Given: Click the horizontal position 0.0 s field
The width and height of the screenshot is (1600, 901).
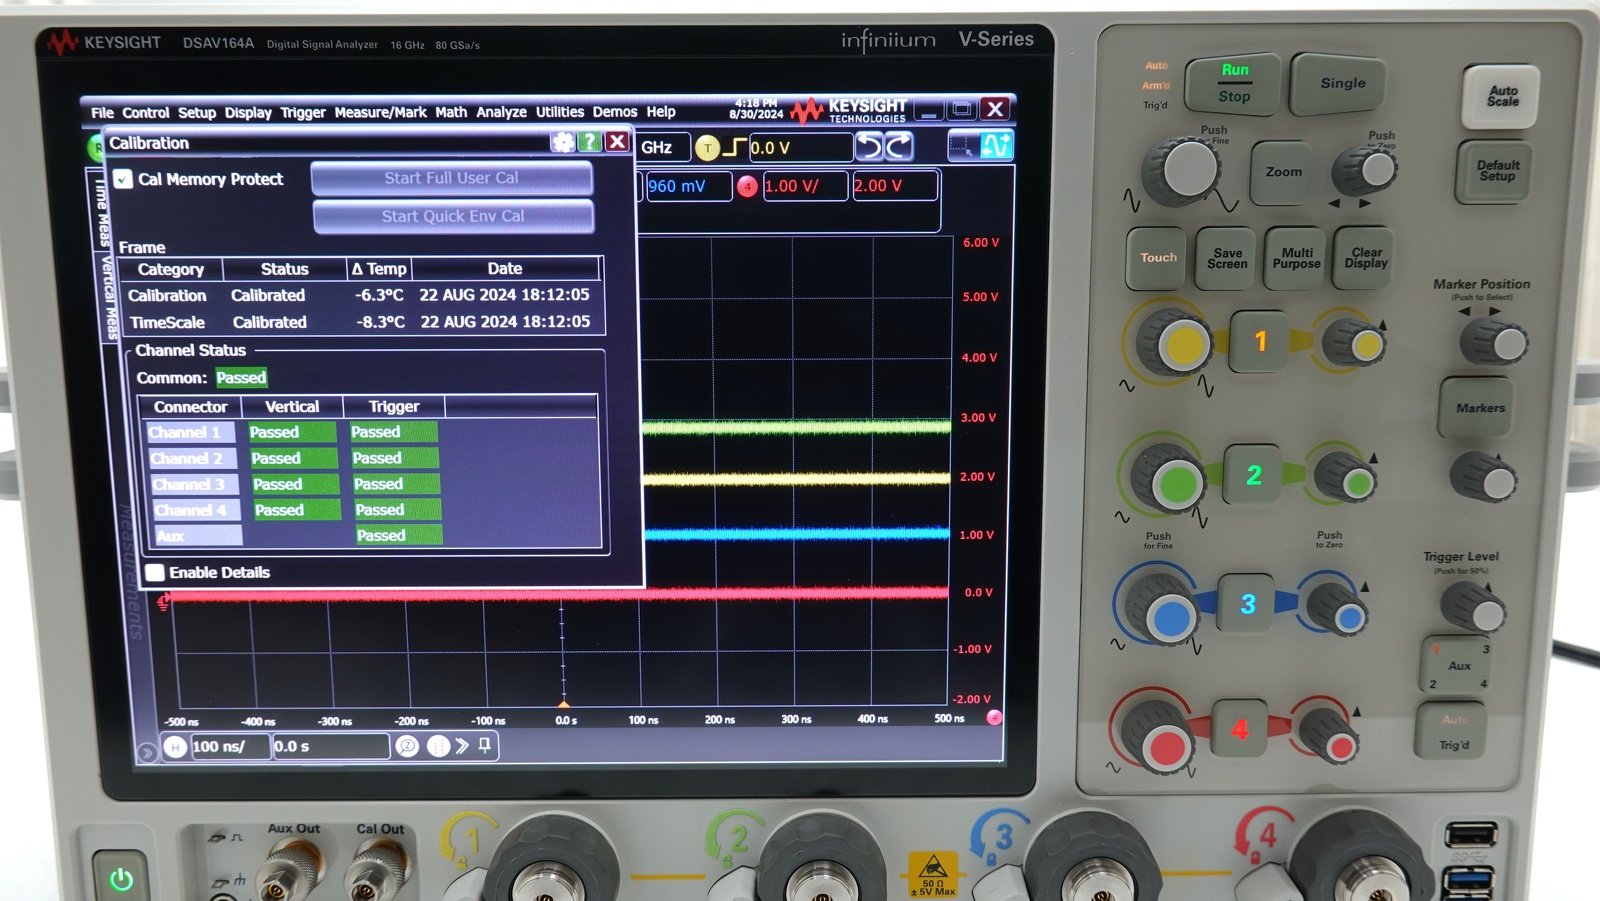Looking at the screenshot, I should pos(330,746).
